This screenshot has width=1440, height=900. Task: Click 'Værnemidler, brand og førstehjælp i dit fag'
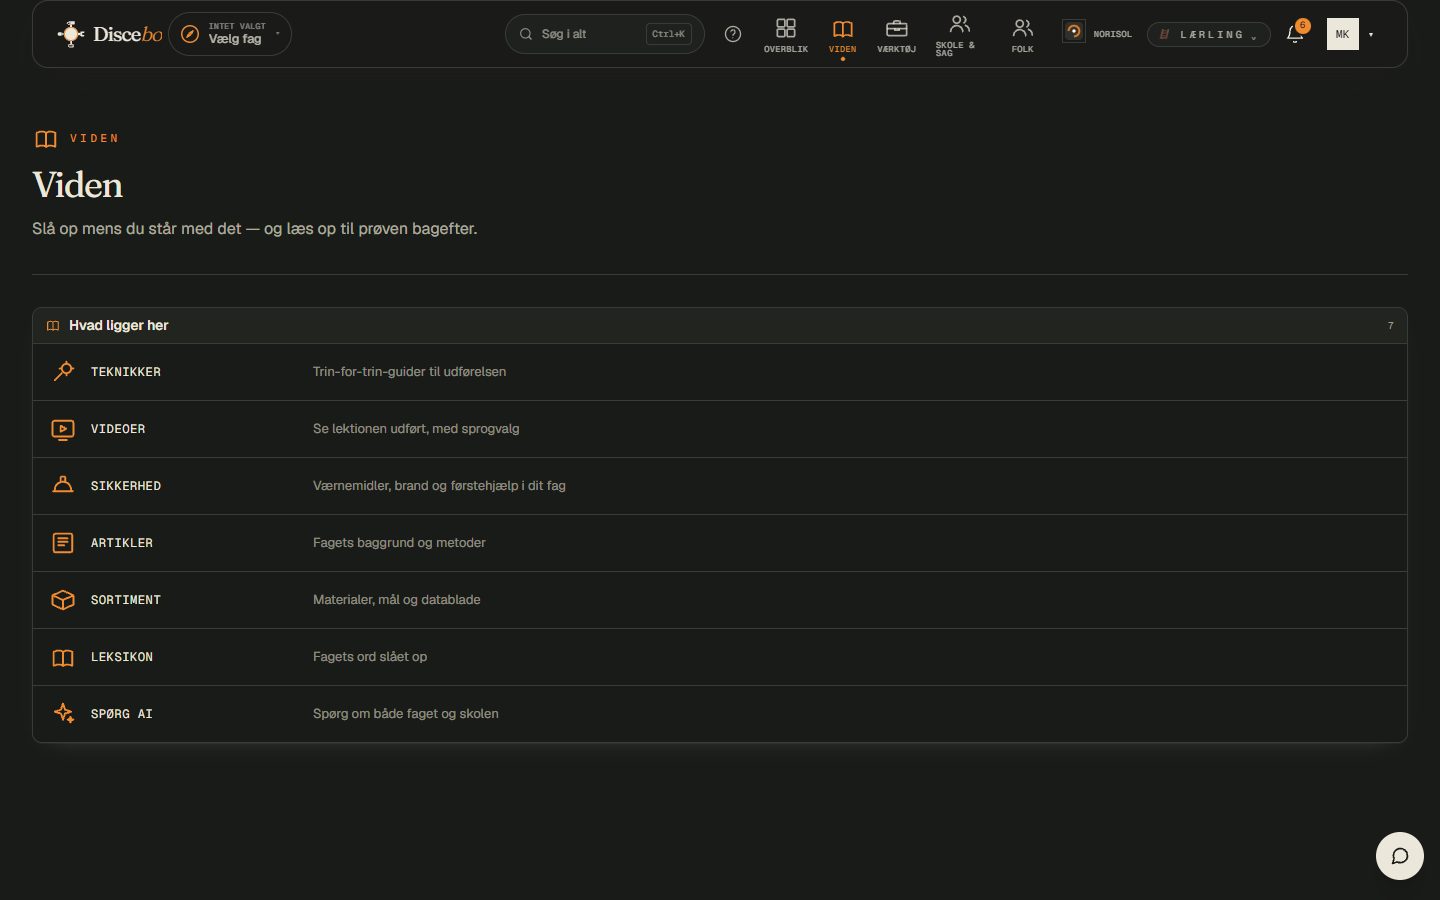439,486
